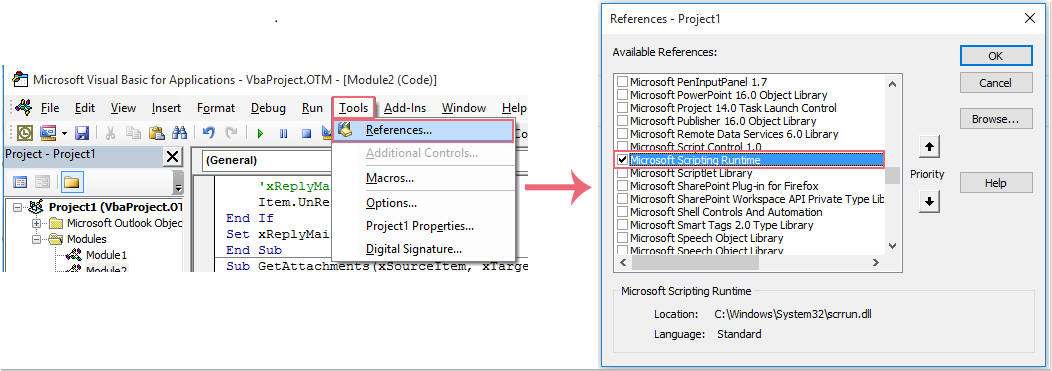The width and height of the screenshot is (1052, 371).
Task: Click the Find binoculars icon
Action: (x=180, y=132)
